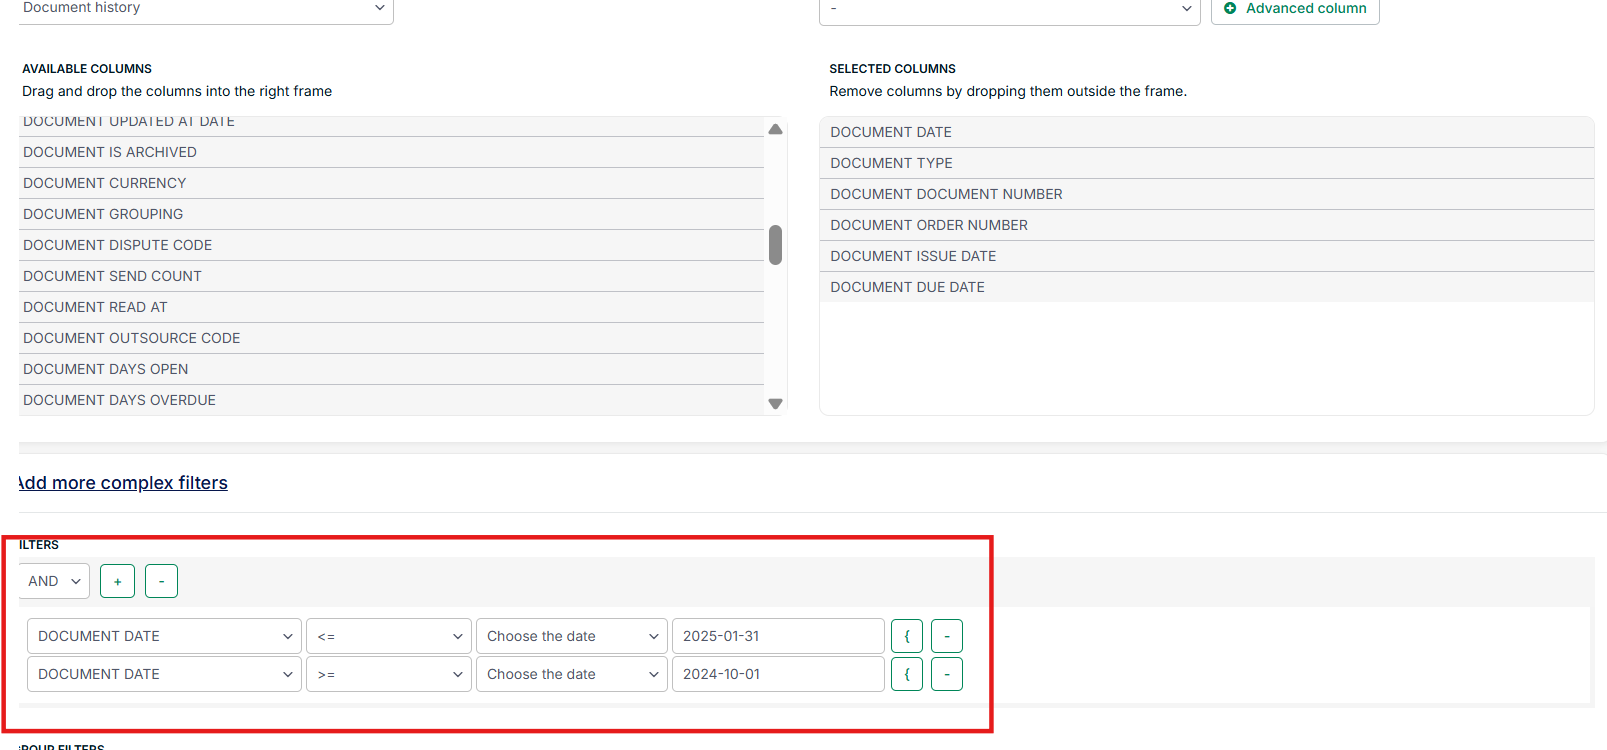Click the available columns scrollbar thumb
The height and width of the screenshot is (750, 1607).
coord(775,245)
